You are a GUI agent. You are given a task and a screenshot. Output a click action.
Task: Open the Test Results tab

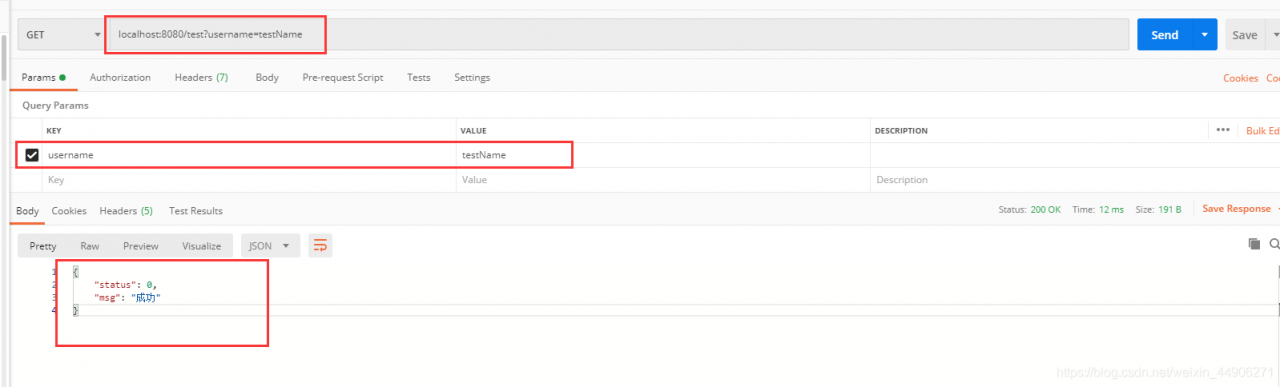coord(196,211)
